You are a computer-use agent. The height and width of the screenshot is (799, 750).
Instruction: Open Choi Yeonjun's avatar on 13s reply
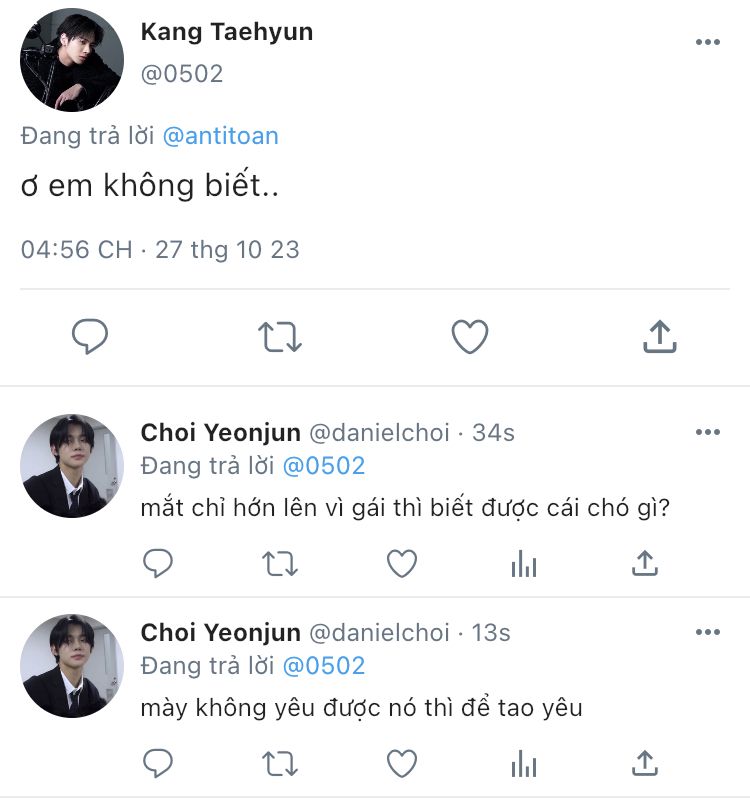tap(72, 666)
